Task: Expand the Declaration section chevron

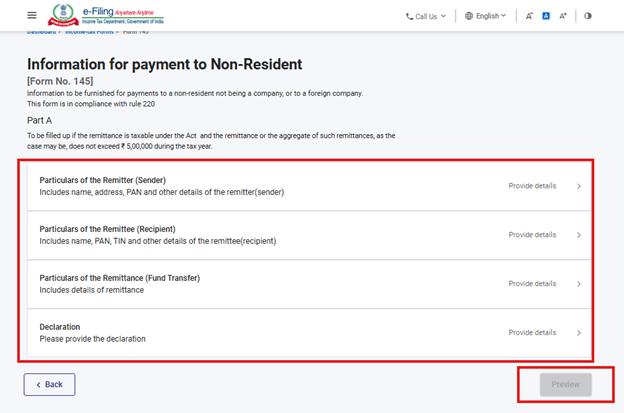Action: tap(578, 333)
